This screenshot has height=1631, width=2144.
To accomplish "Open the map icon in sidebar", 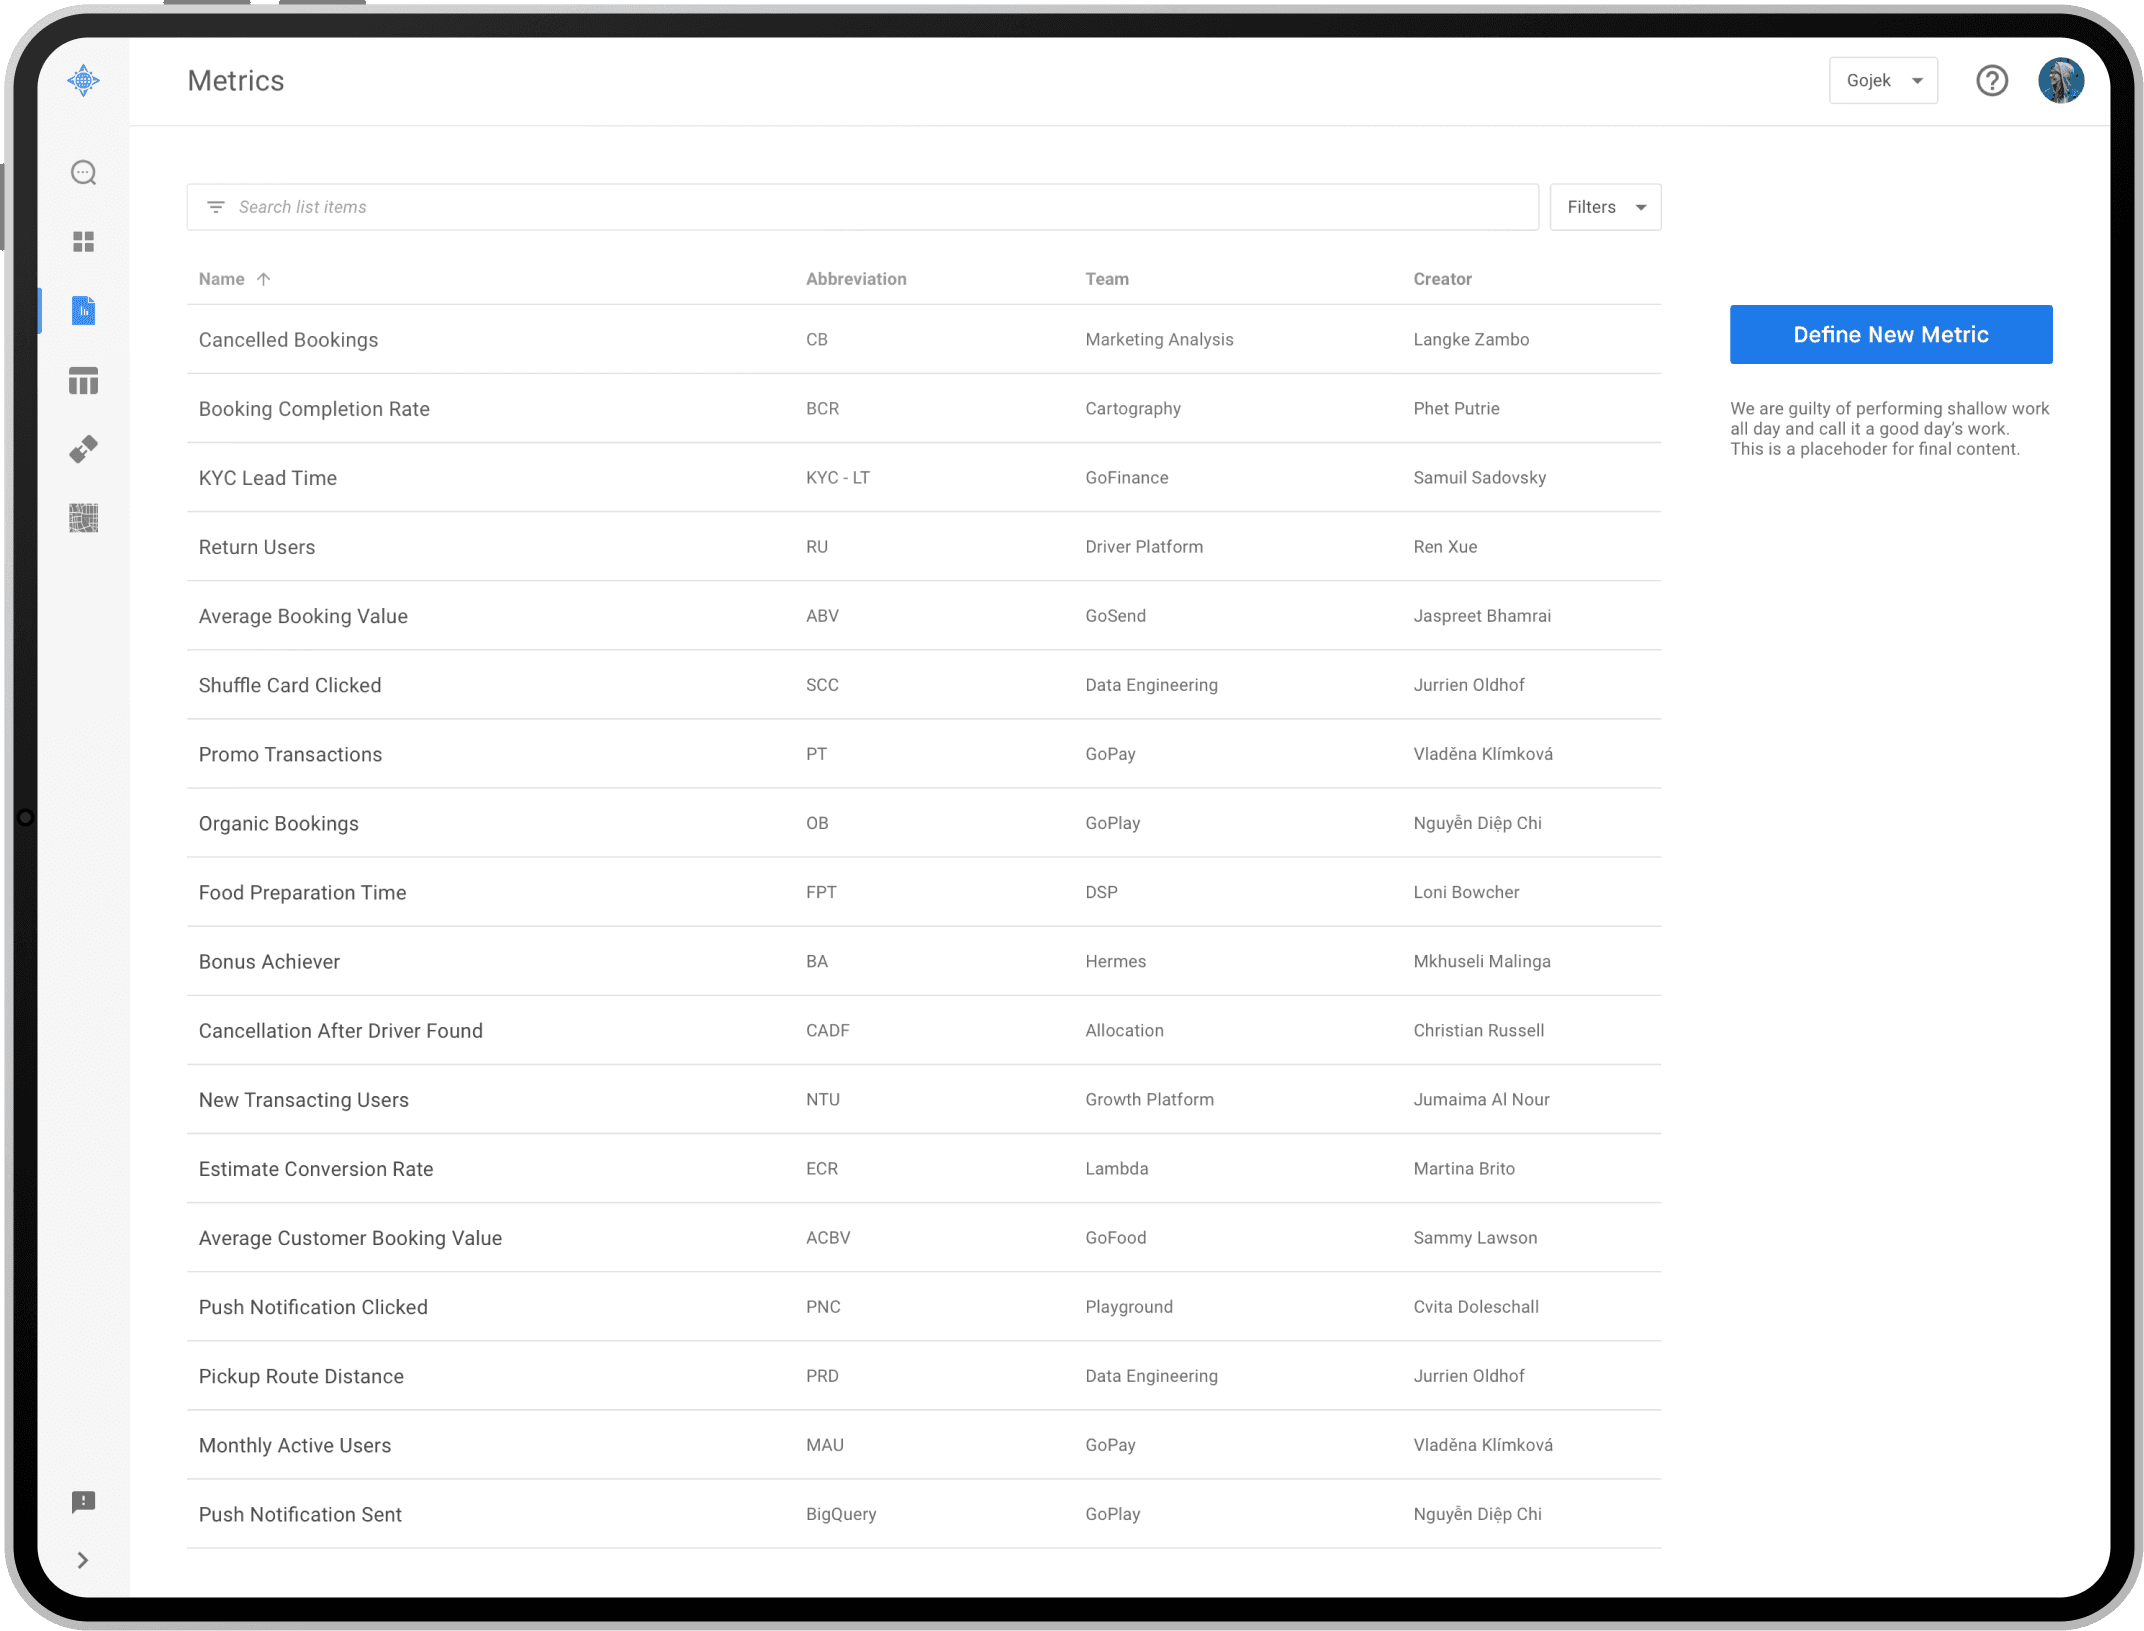I will tap(84, 518).
